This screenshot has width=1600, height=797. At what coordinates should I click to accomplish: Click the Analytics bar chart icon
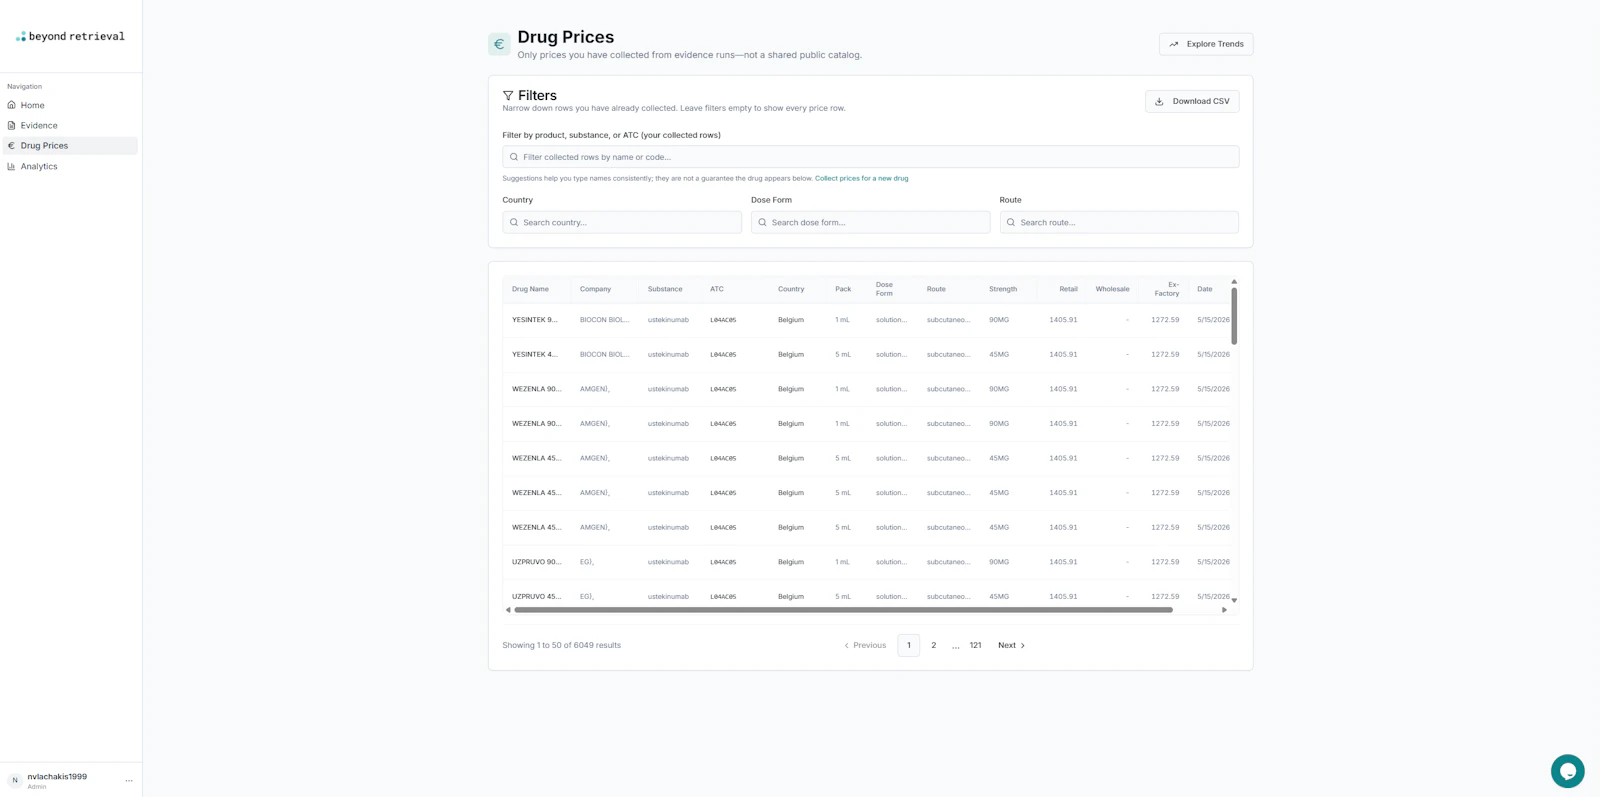point(11,166)
